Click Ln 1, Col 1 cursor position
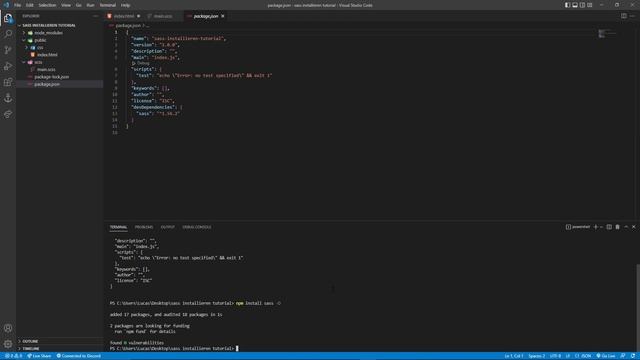This screenshot has height=360, width=640. tap(514, 356)
